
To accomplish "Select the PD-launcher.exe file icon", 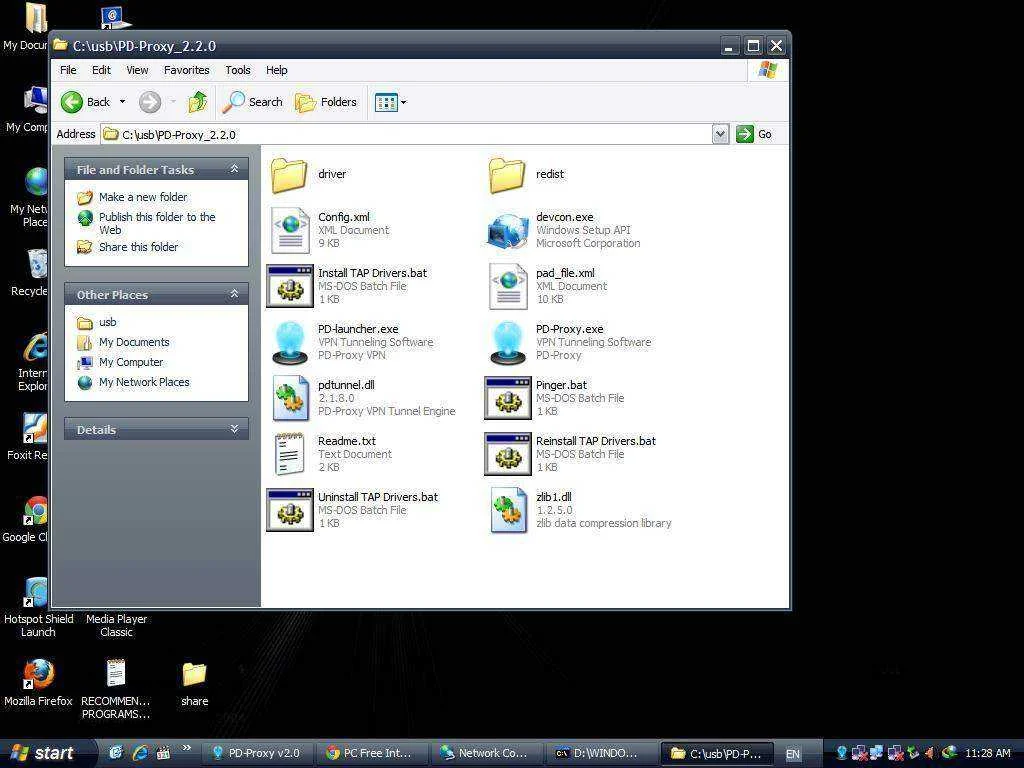I will tap(290, 342).
